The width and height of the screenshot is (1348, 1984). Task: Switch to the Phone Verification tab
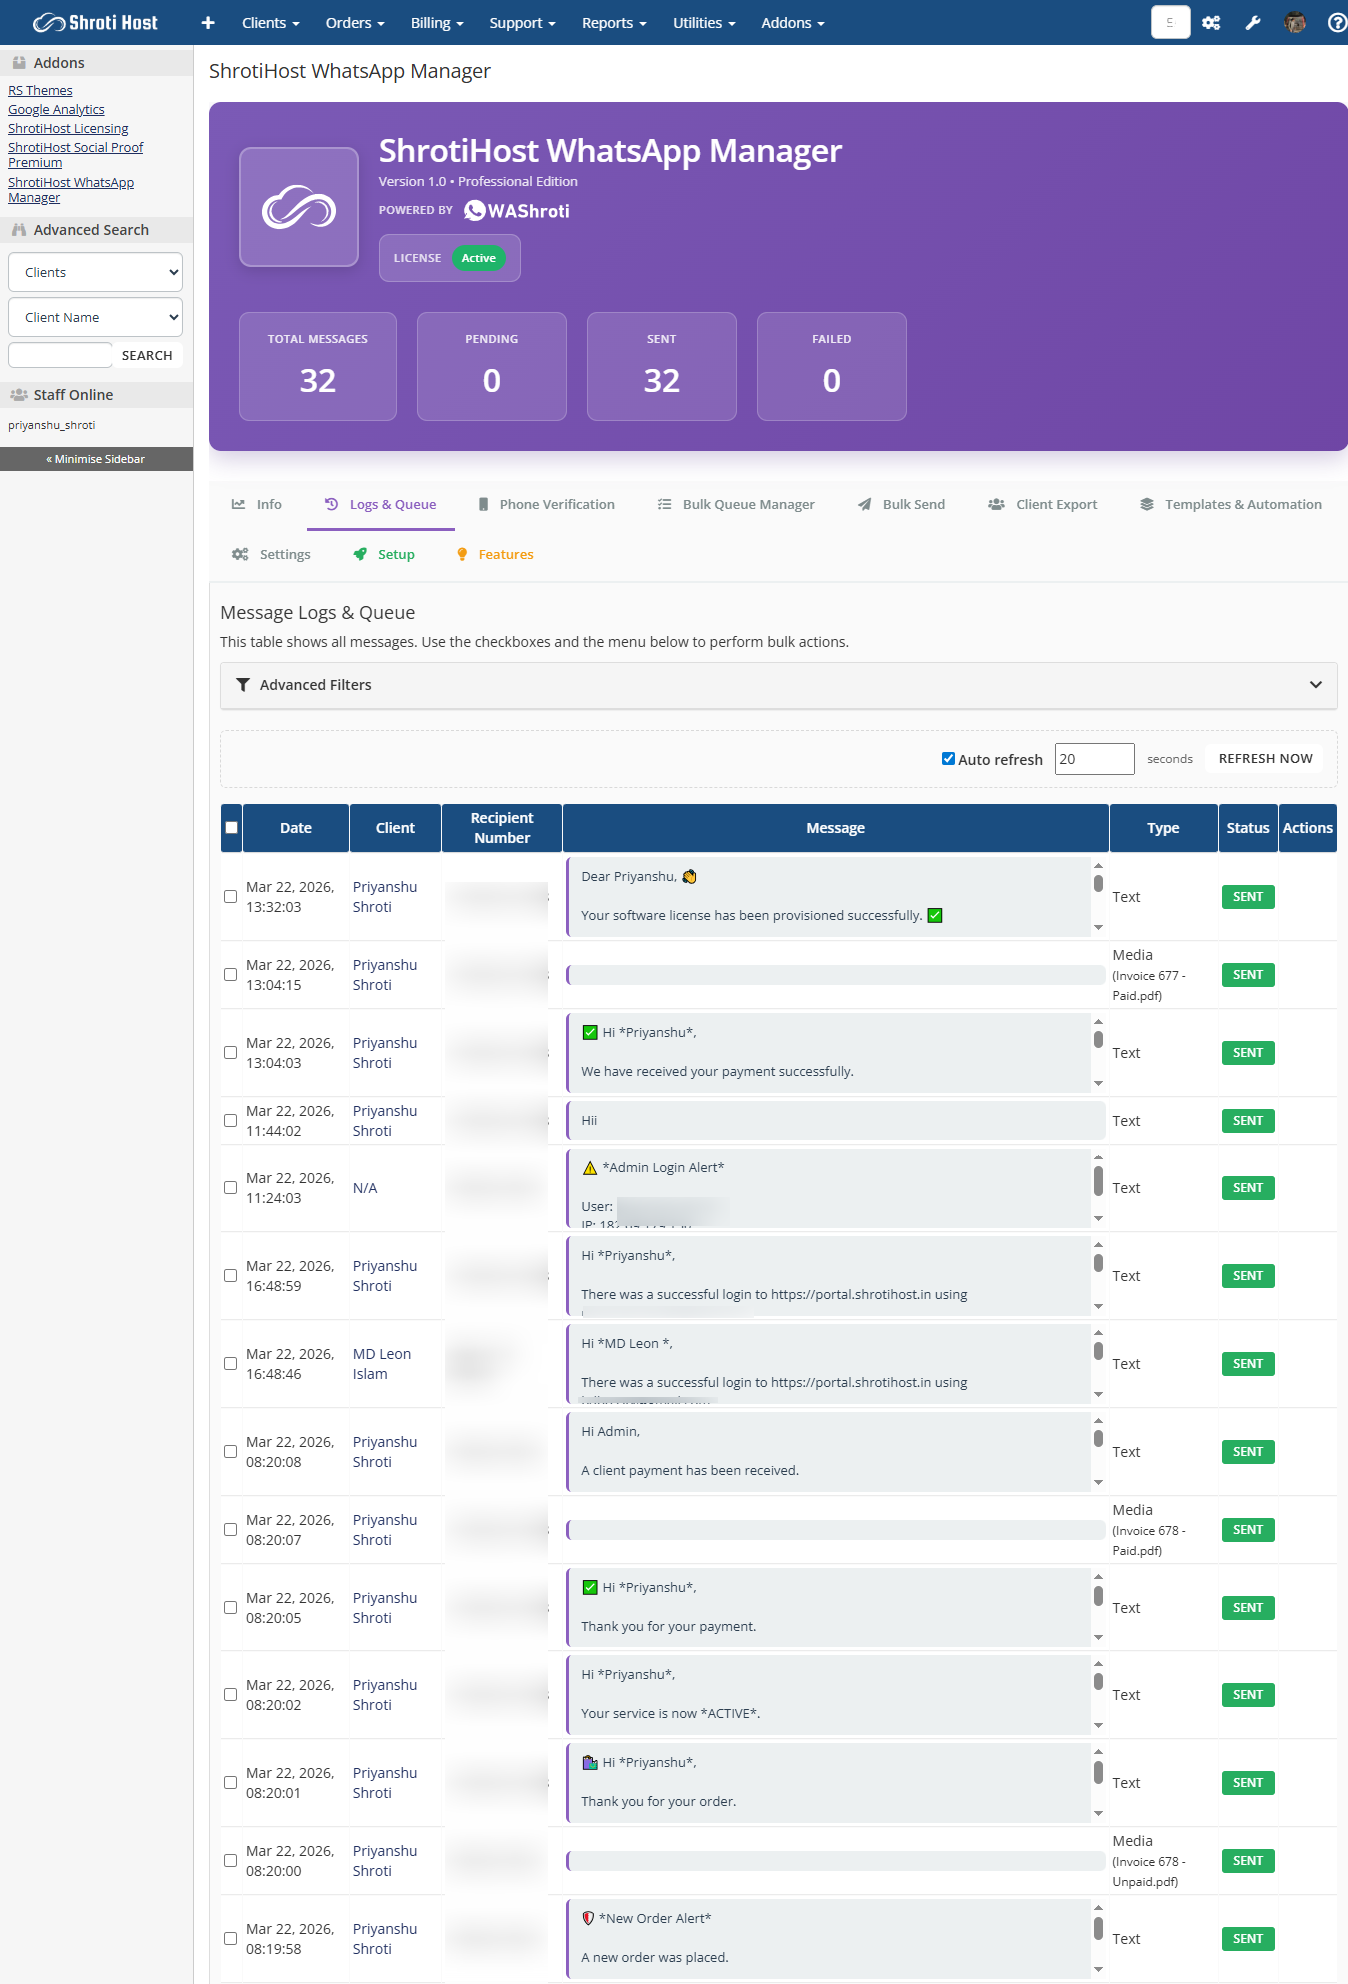pos(546,504)
